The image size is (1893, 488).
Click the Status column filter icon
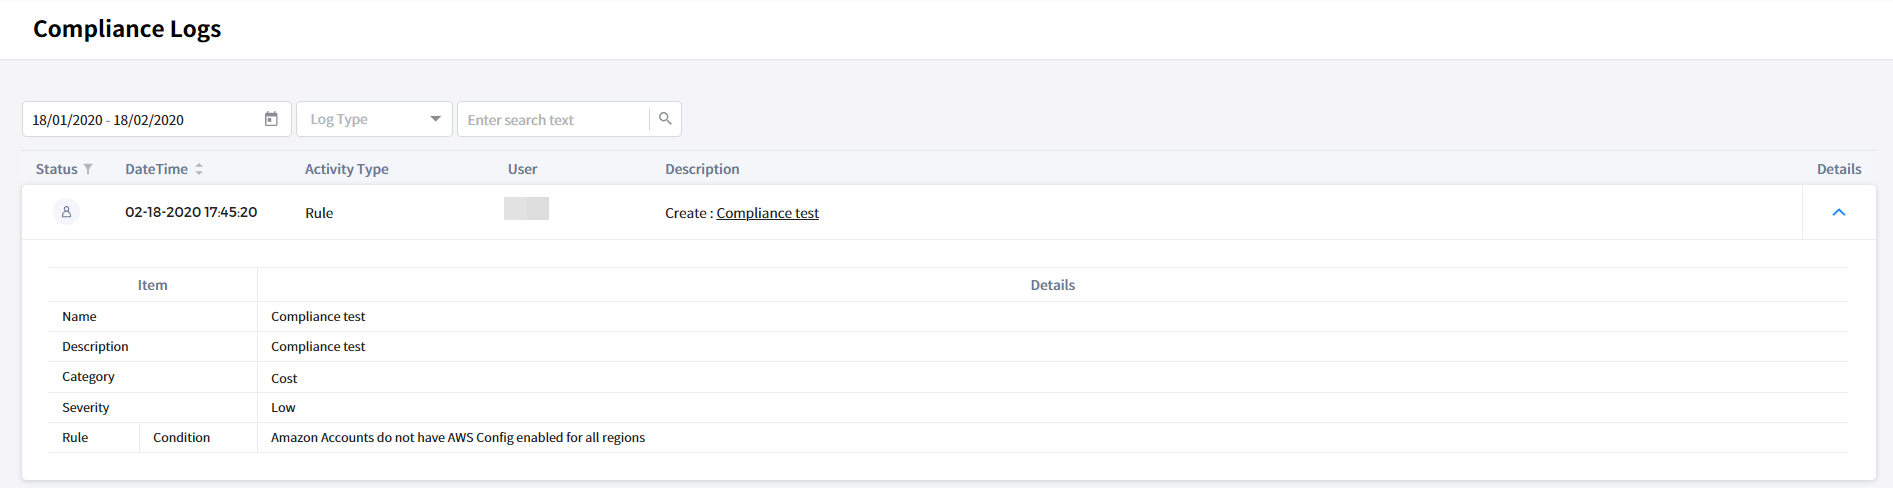click(88, 169)
